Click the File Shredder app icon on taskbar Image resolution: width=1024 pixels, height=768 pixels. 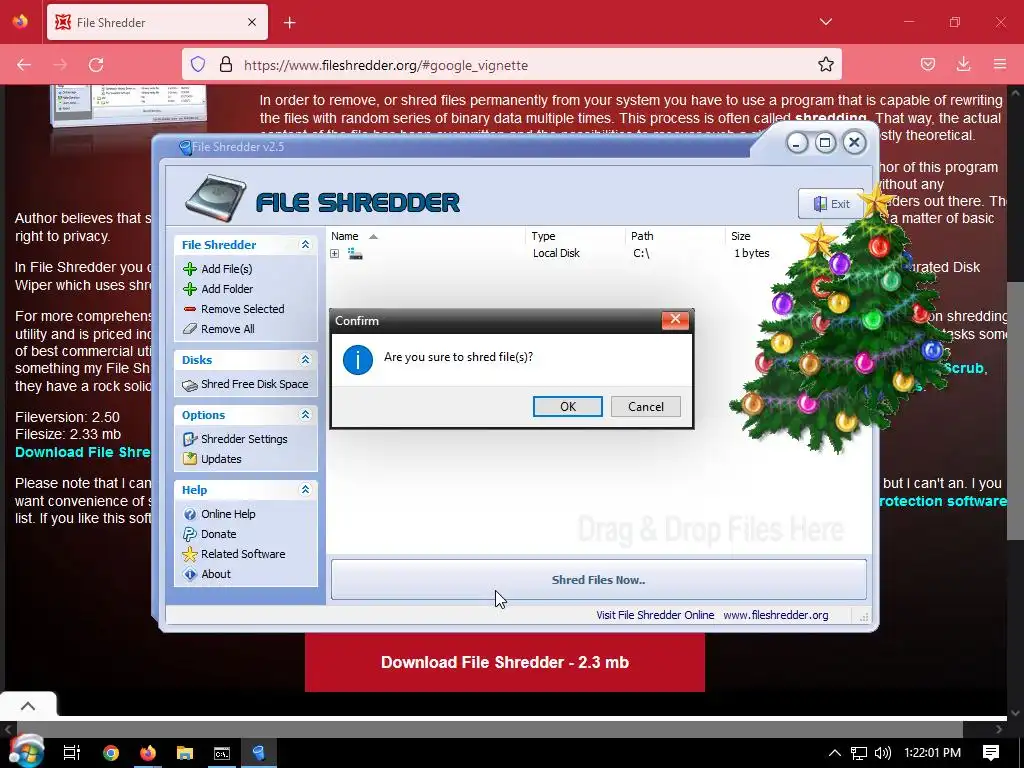(259, 753)
